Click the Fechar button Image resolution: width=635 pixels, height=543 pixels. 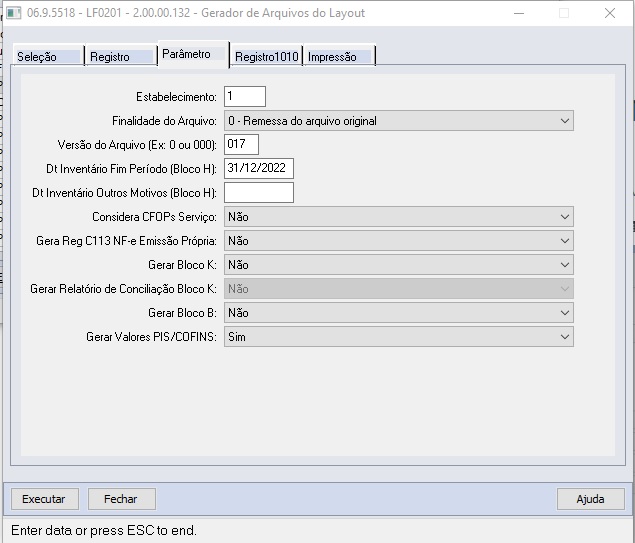click(122, 499)
